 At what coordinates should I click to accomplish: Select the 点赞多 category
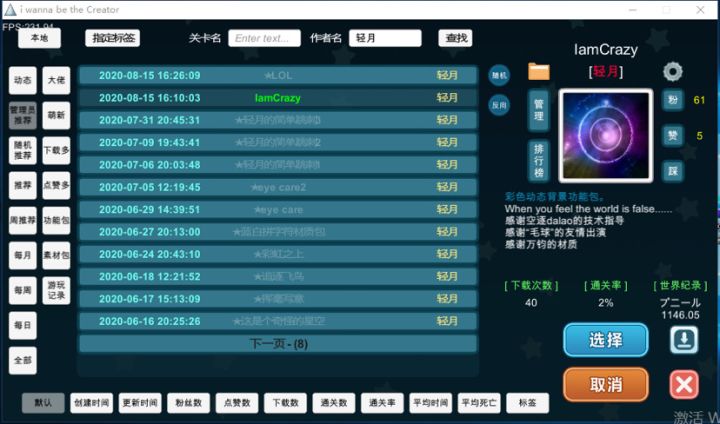tap(56, 186)
